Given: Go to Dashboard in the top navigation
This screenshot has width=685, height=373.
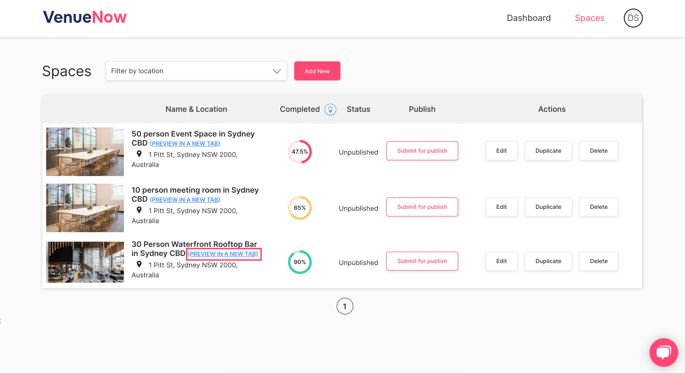Looking at the screenshot, I should [x=529, y=18].
